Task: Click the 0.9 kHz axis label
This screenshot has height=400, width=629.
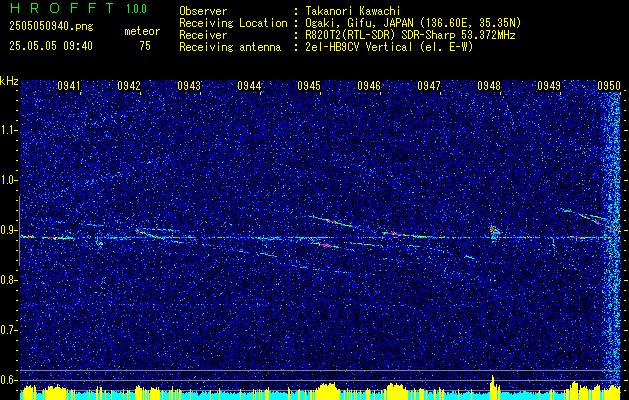Action: pyautogui.click(x=9, y=230)
